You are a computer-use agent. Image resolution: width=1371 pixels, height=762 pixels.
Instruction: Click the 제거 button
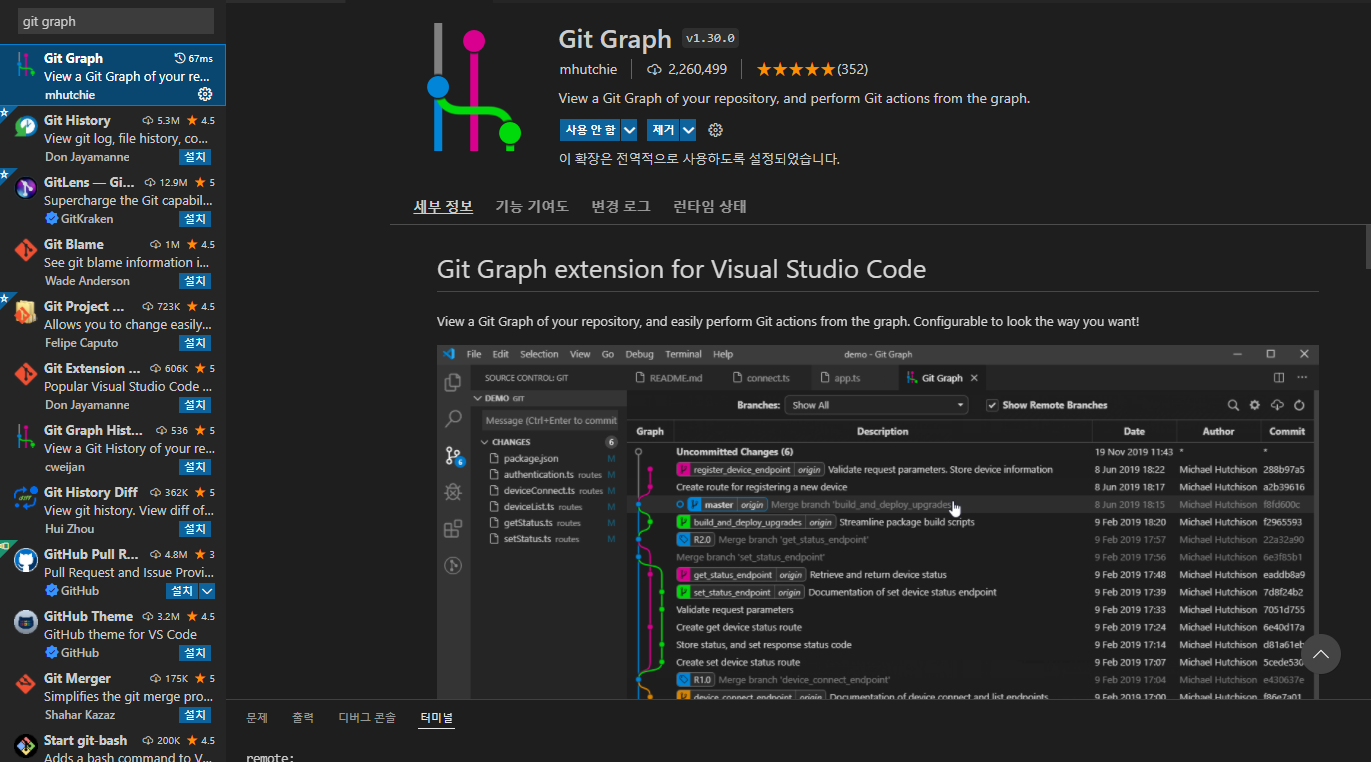(663, 130)
